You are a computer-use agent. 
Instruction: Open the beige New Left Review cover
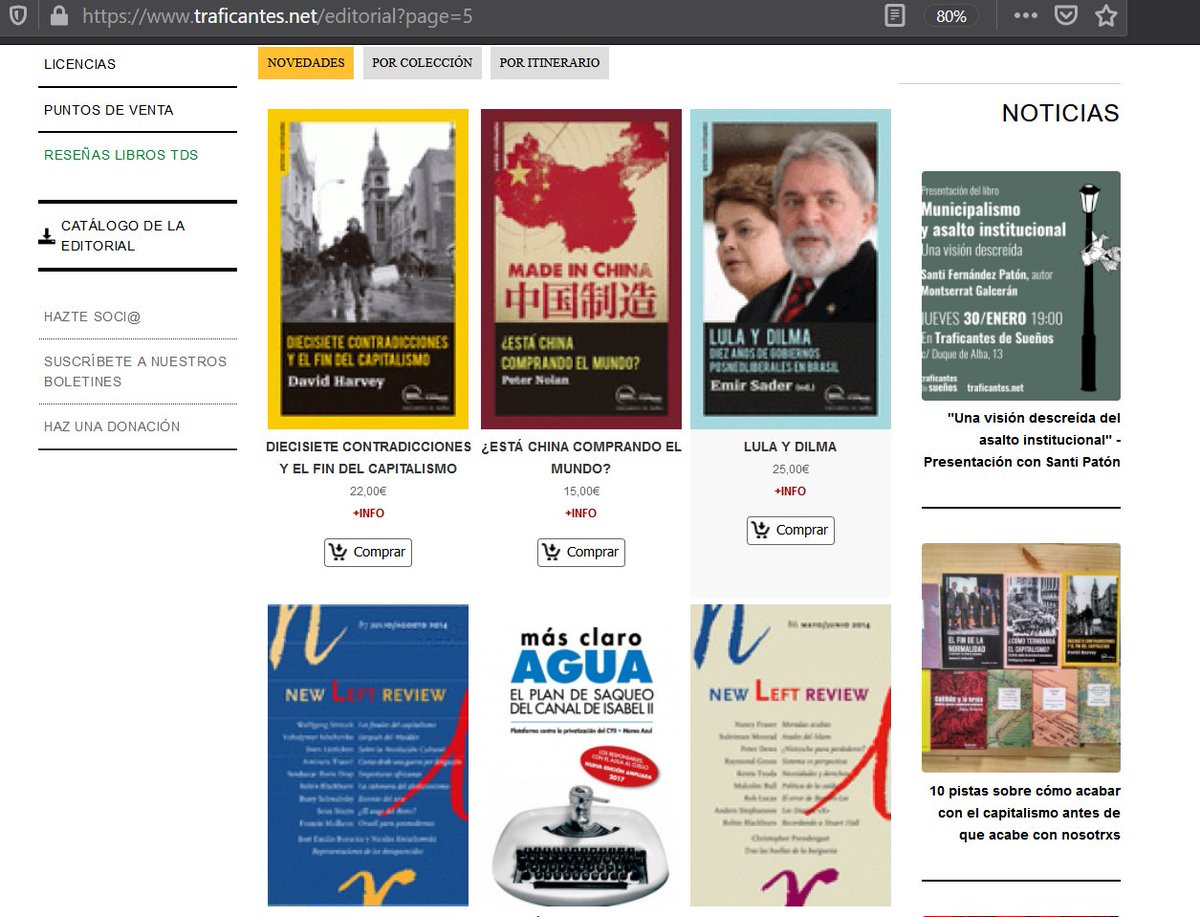(790, 755)
